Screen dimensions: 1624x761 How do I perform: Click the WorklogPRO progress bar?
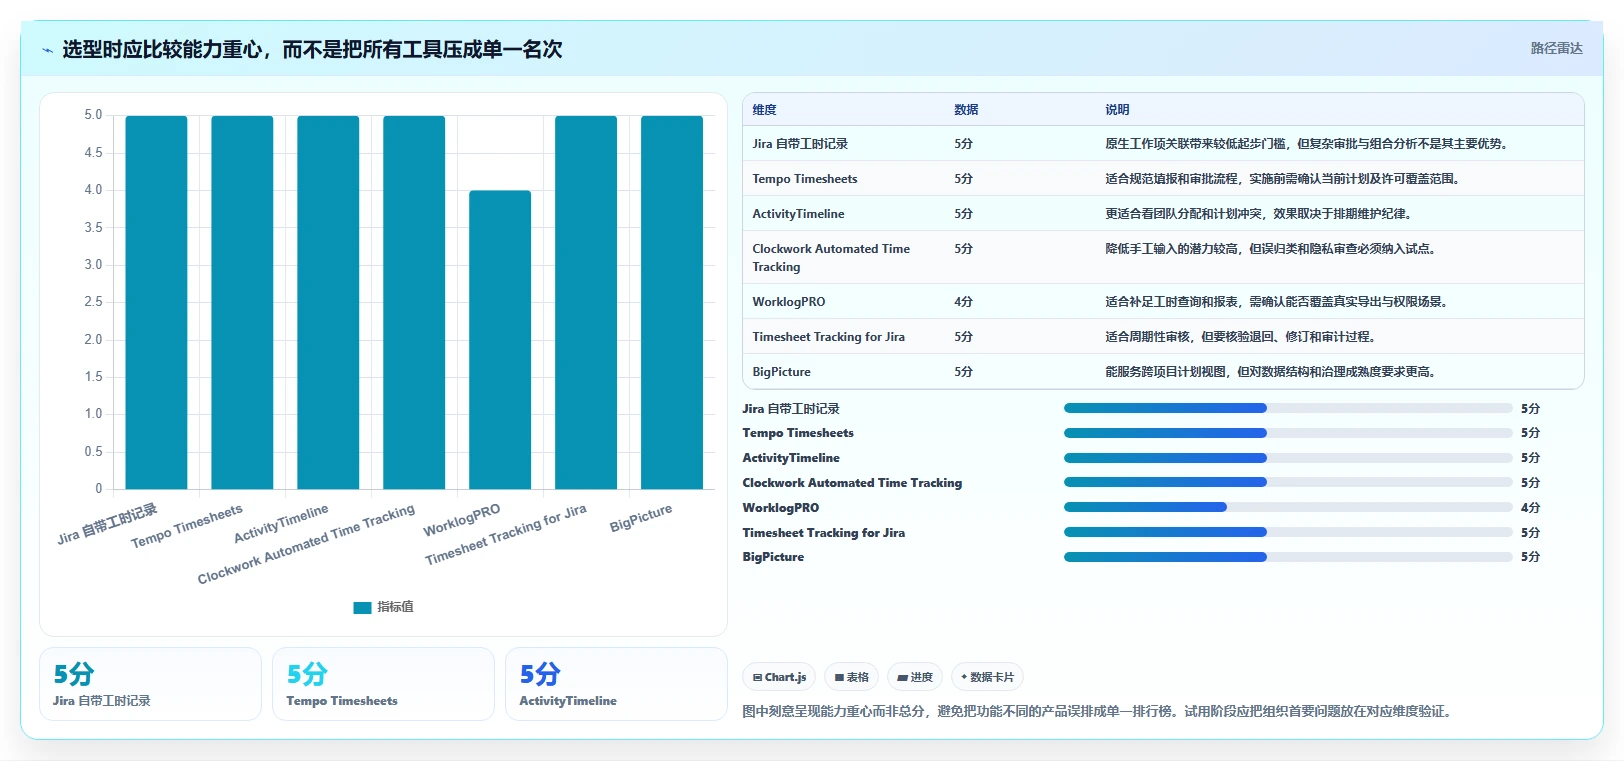pyautogui.click(x=1288, y=507)
